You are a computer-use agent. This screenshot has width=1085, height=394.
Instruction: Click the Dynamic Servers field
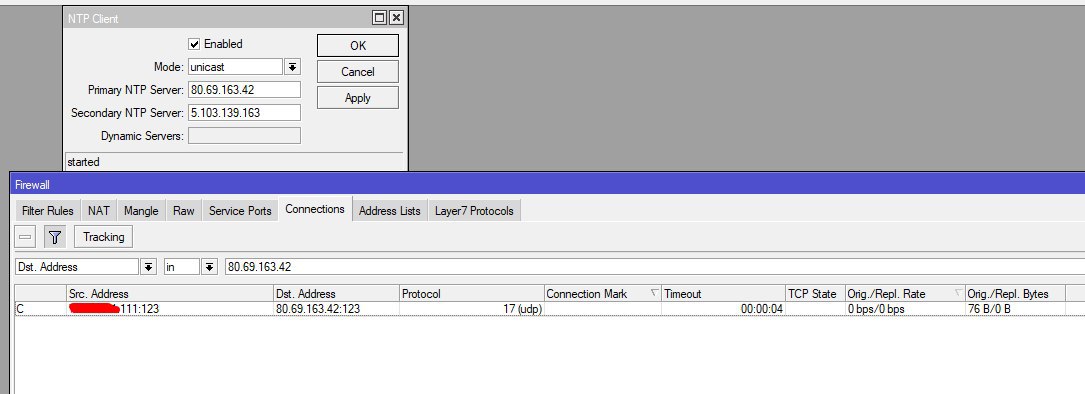click(244, 136)
